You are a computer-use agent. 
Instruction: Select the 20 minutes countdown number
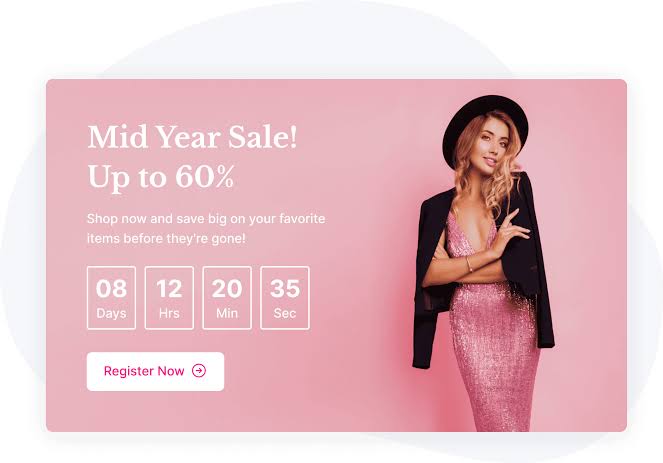pos(227,289)
